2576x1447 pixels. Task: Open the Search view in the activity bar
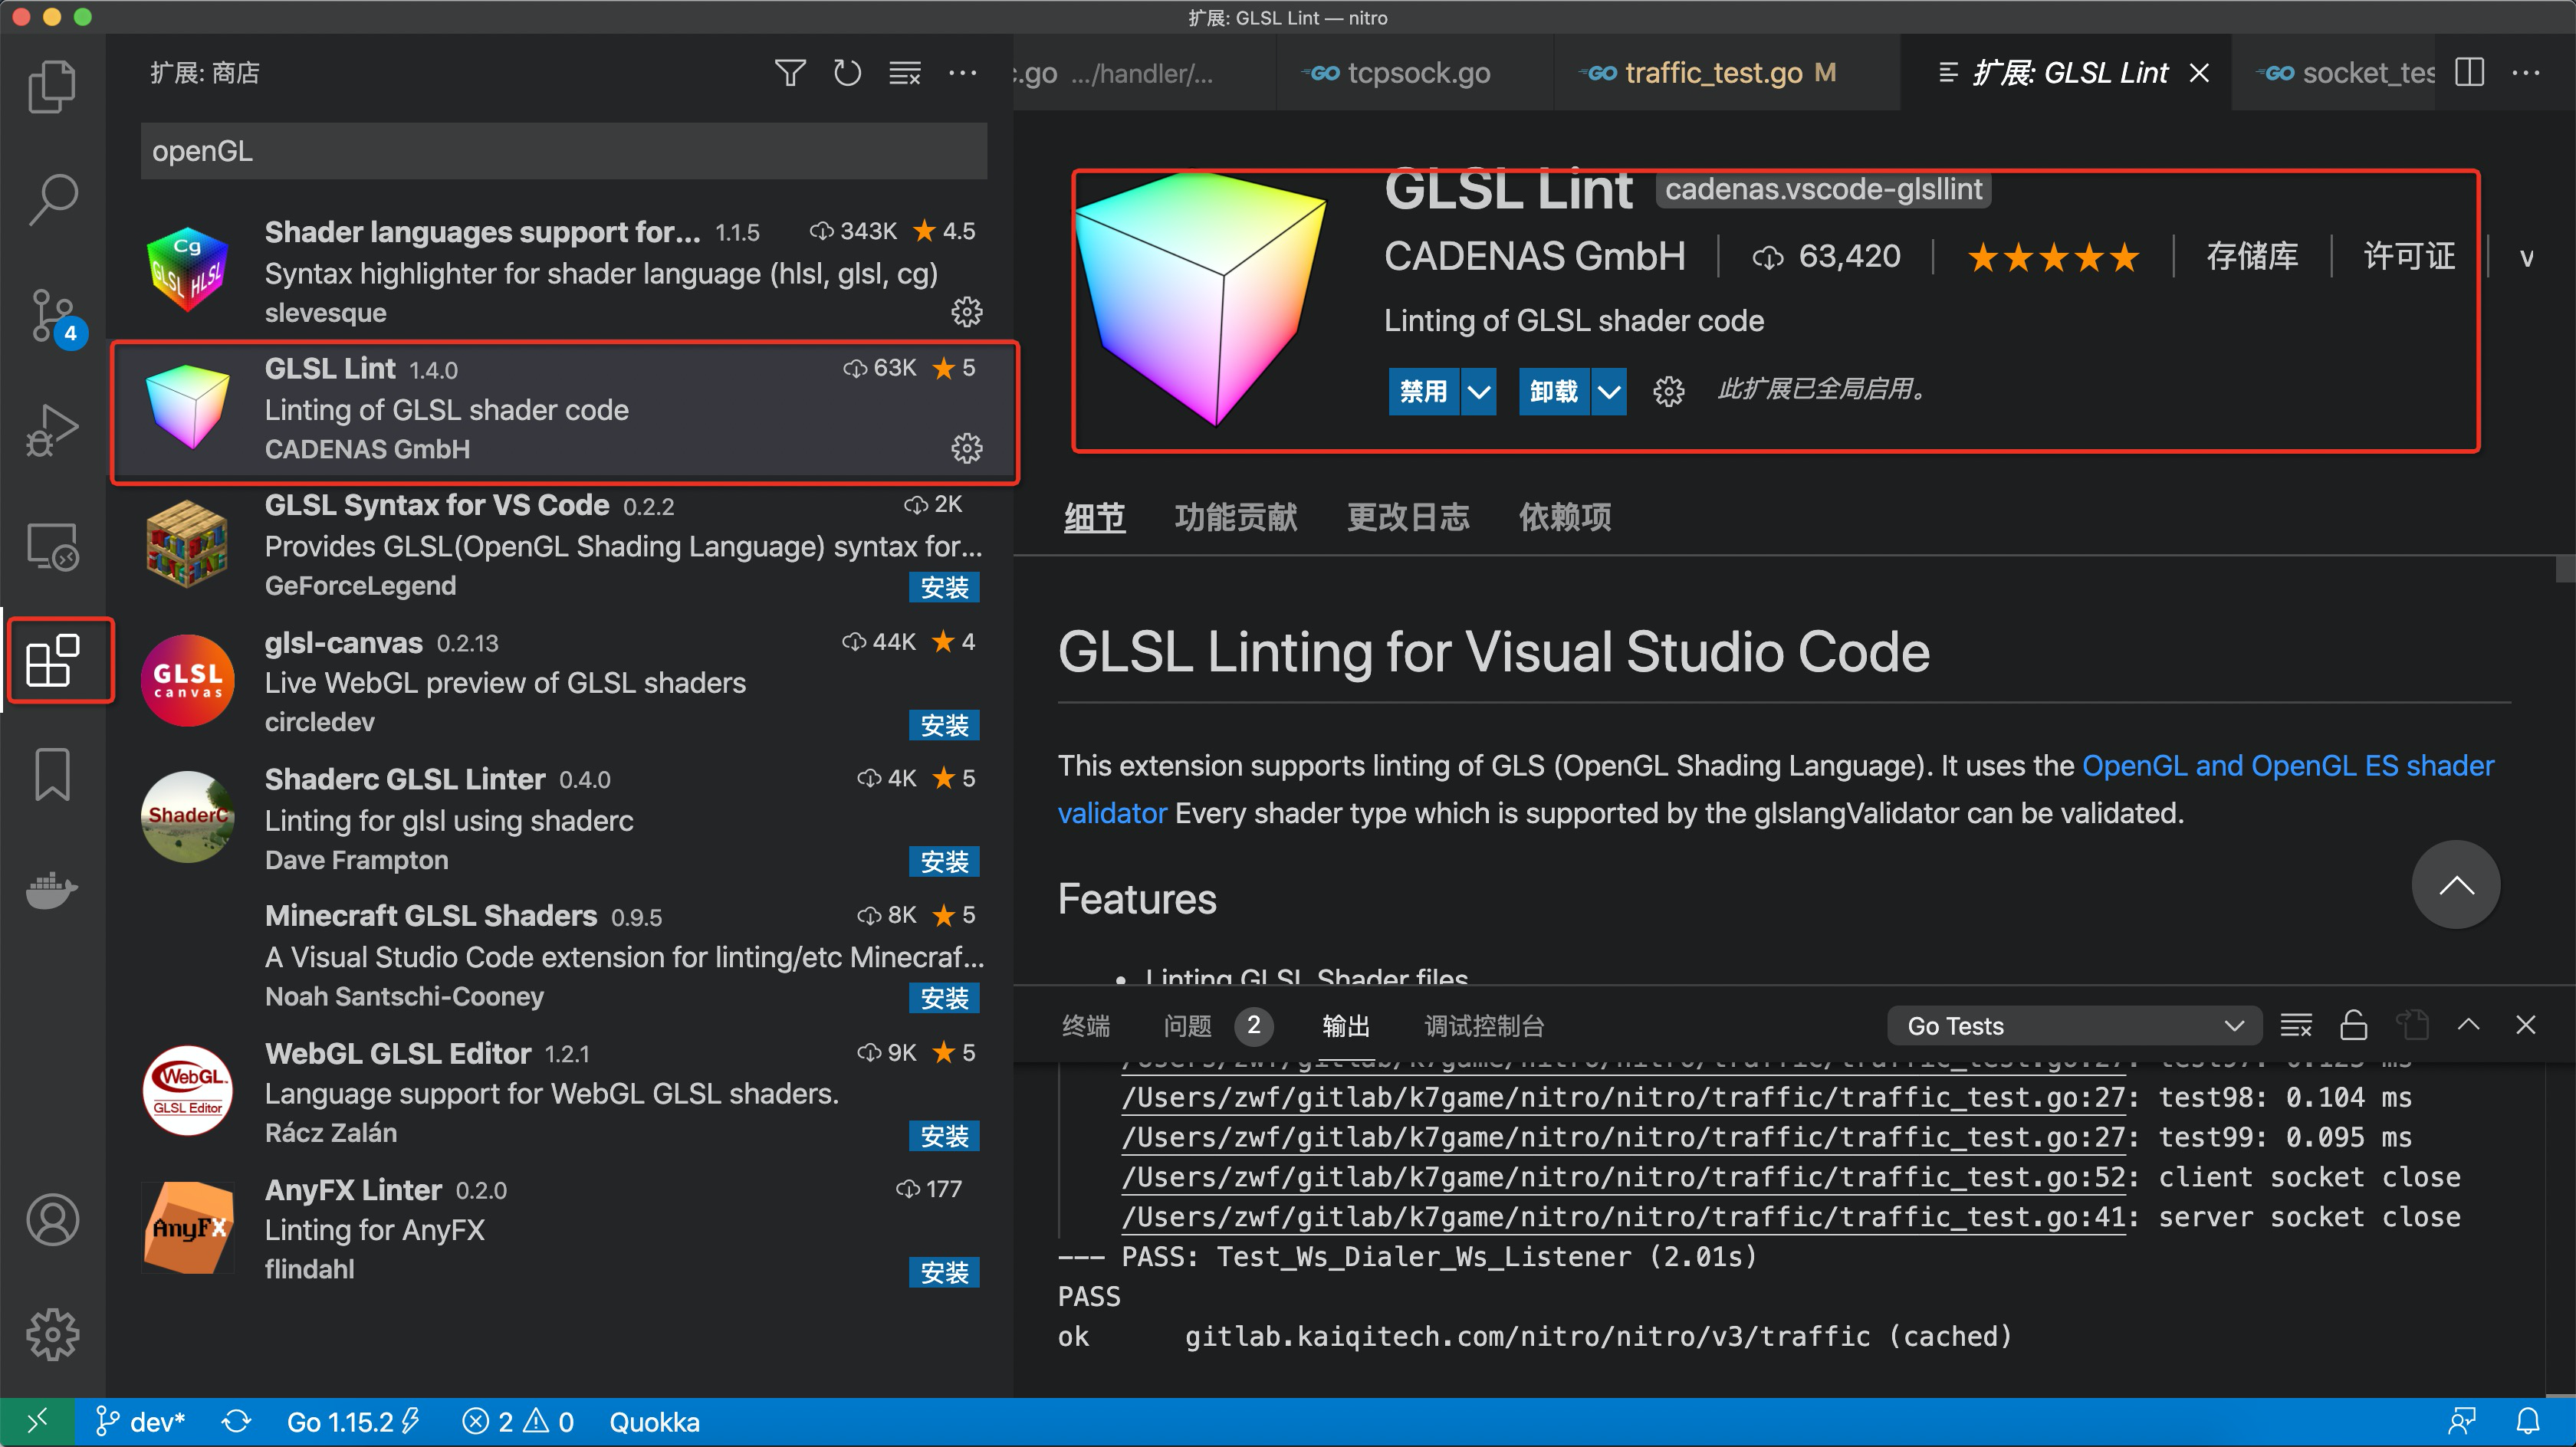[52, 200]
